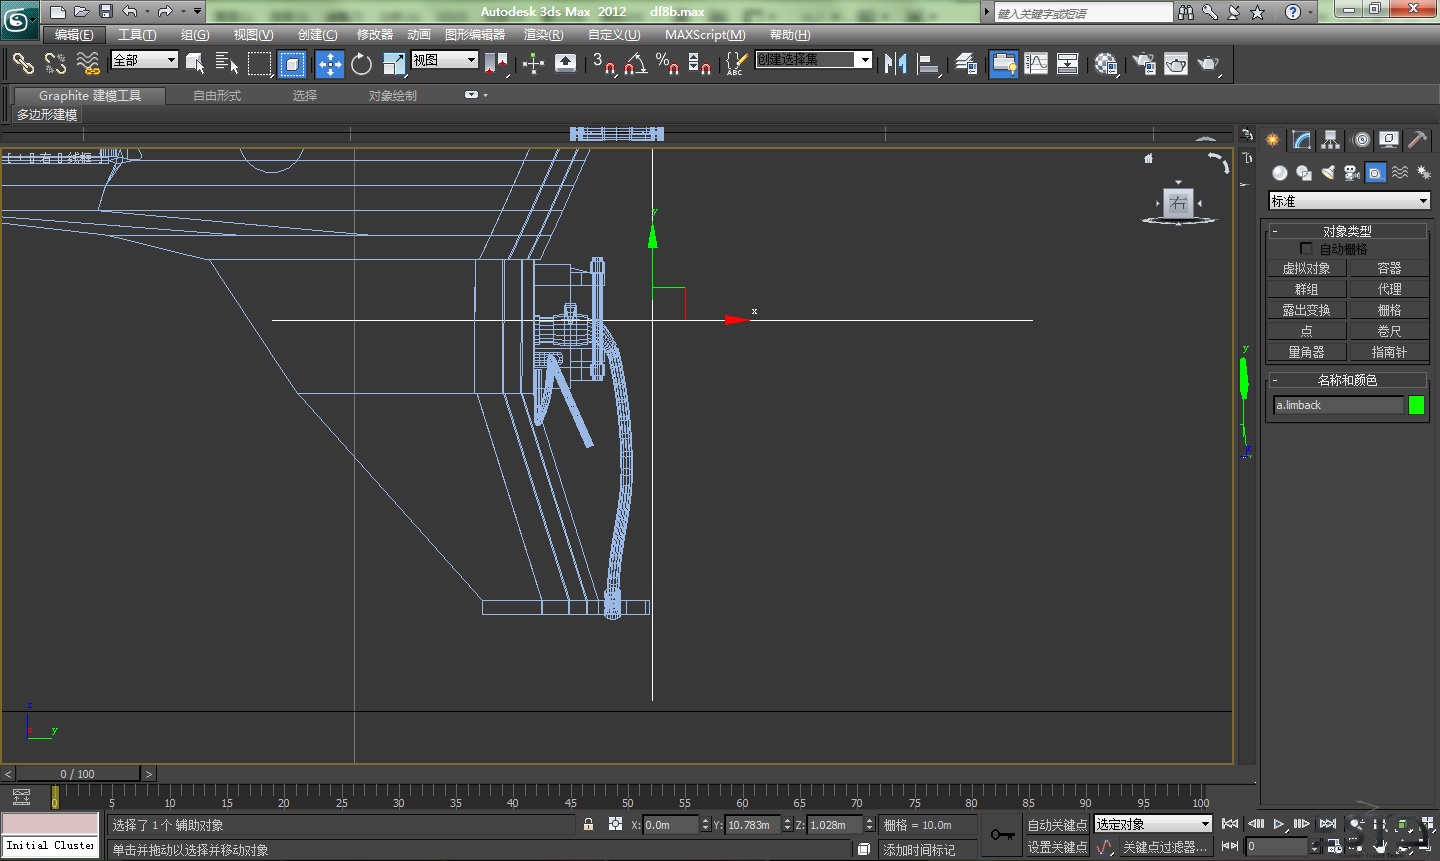Open Select by Name list icon

tap(227, 64)
